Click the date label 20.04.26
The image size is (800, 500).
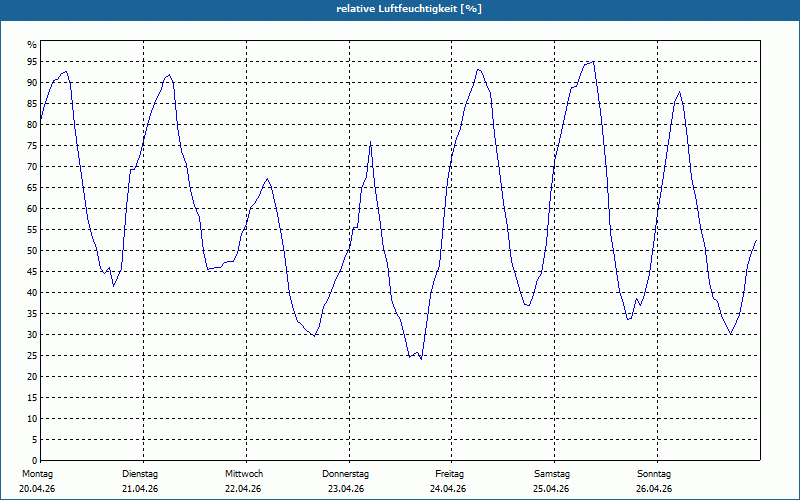coord(37,489)
